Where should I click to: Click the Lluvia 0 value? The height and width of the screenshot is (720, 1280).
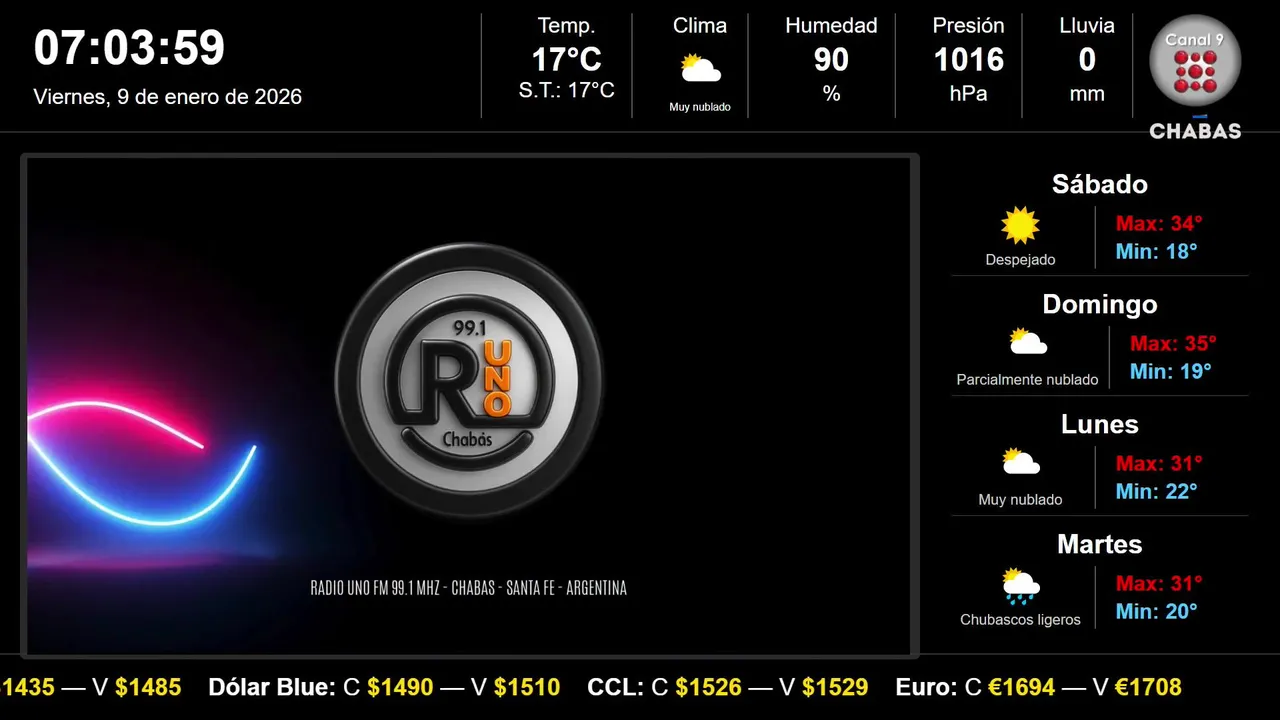[x=1087, y=60]
